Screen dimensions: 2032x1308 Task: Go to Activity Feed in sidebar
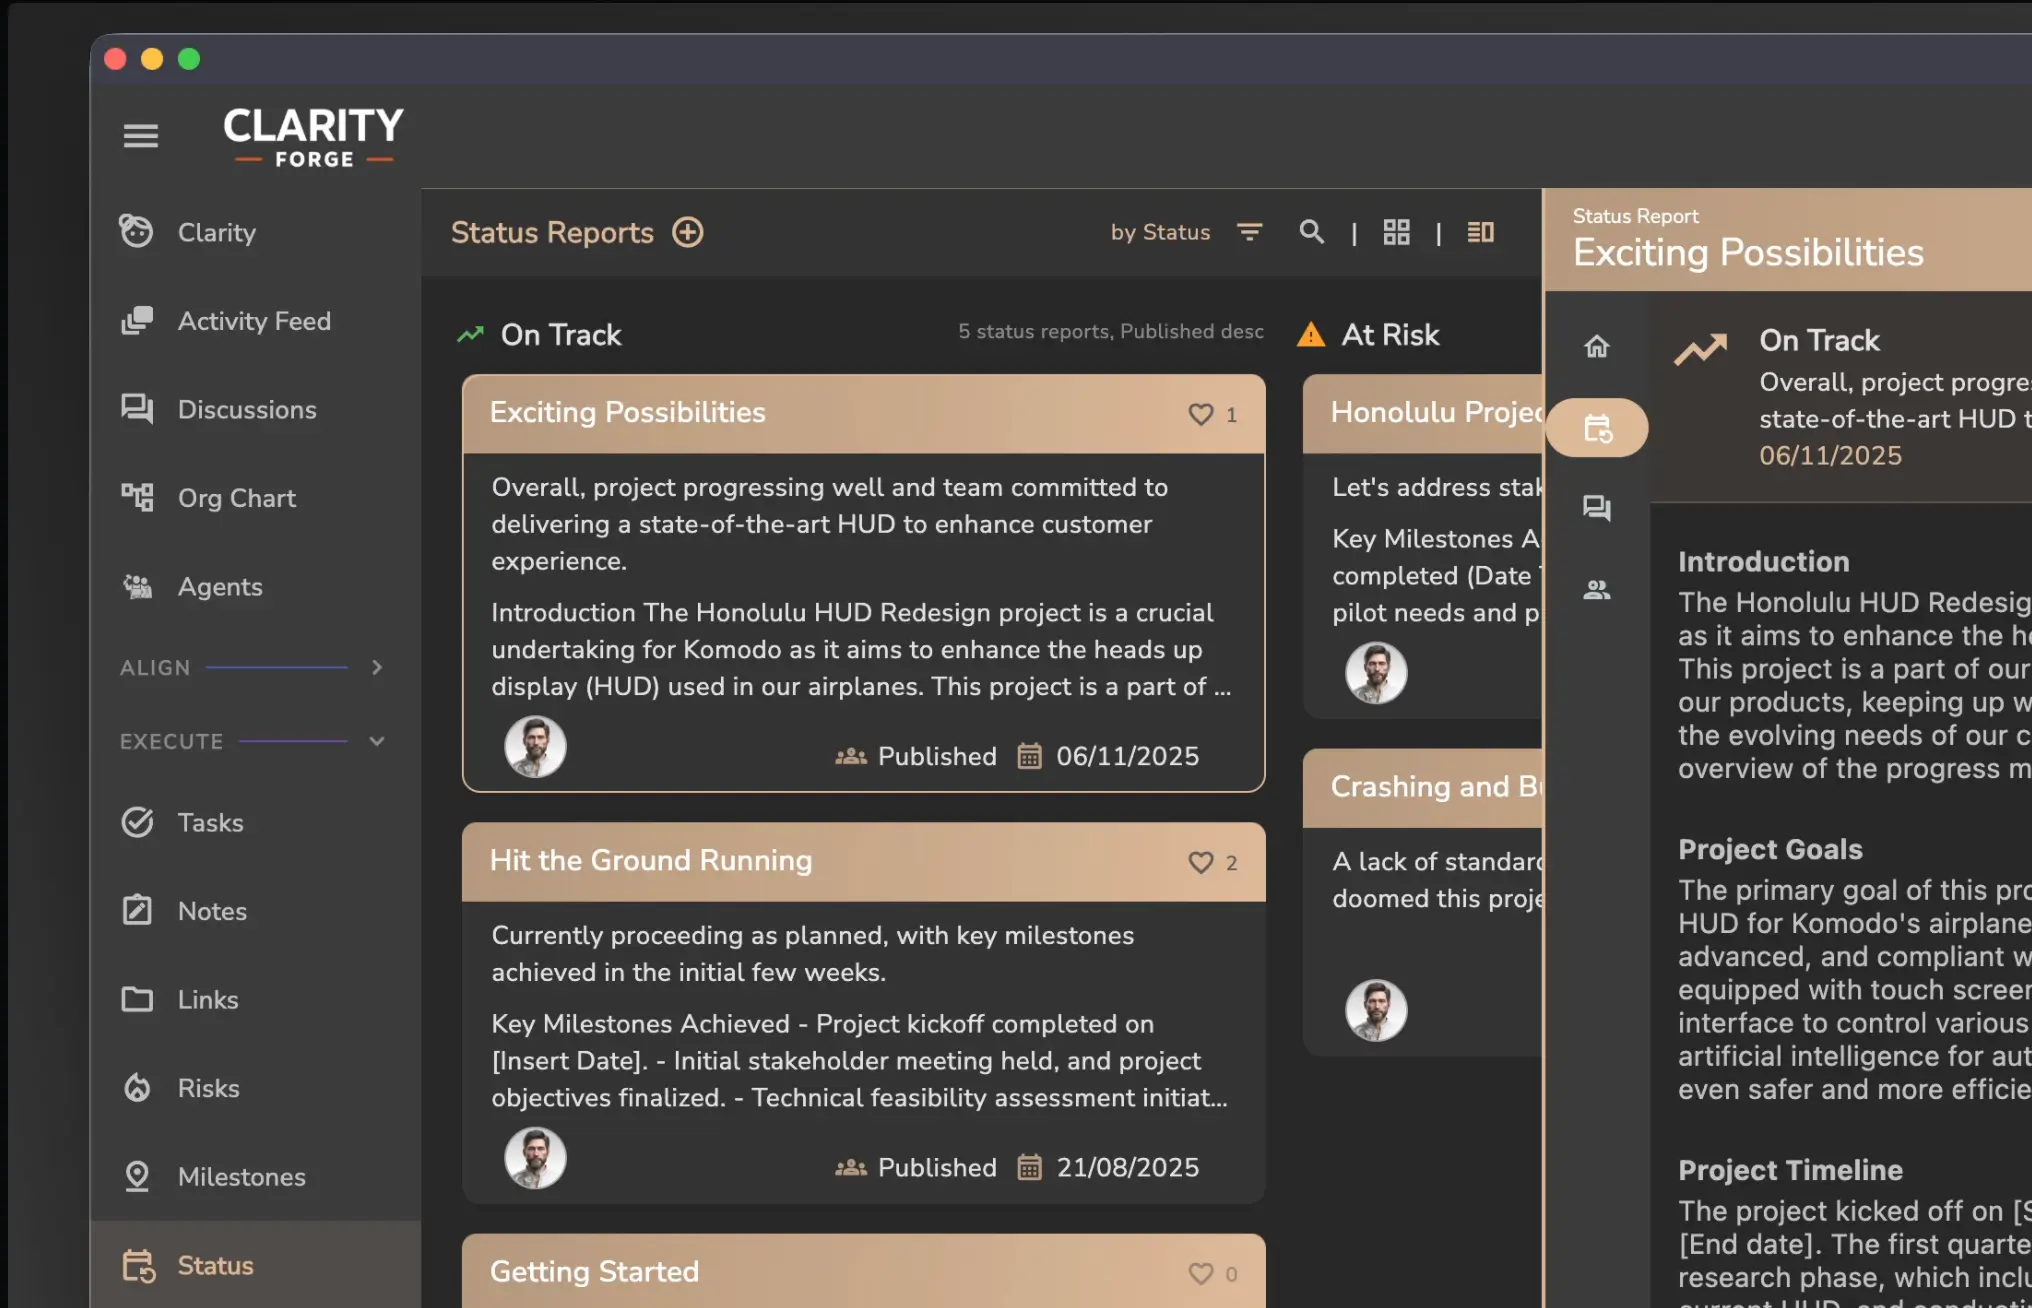click(254, 321)
